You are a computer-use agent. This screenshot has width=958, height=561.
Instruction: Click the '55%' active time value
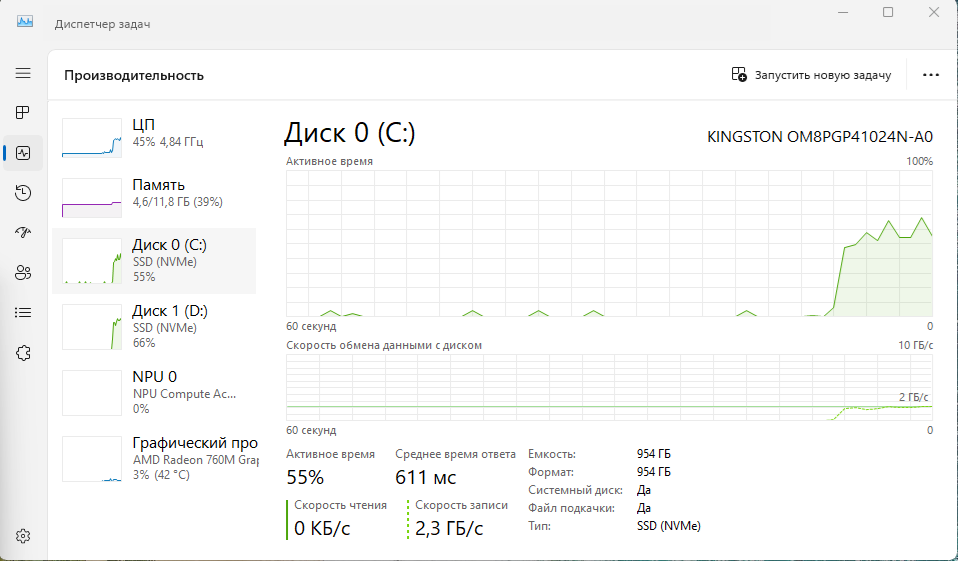tap(305, 477)
